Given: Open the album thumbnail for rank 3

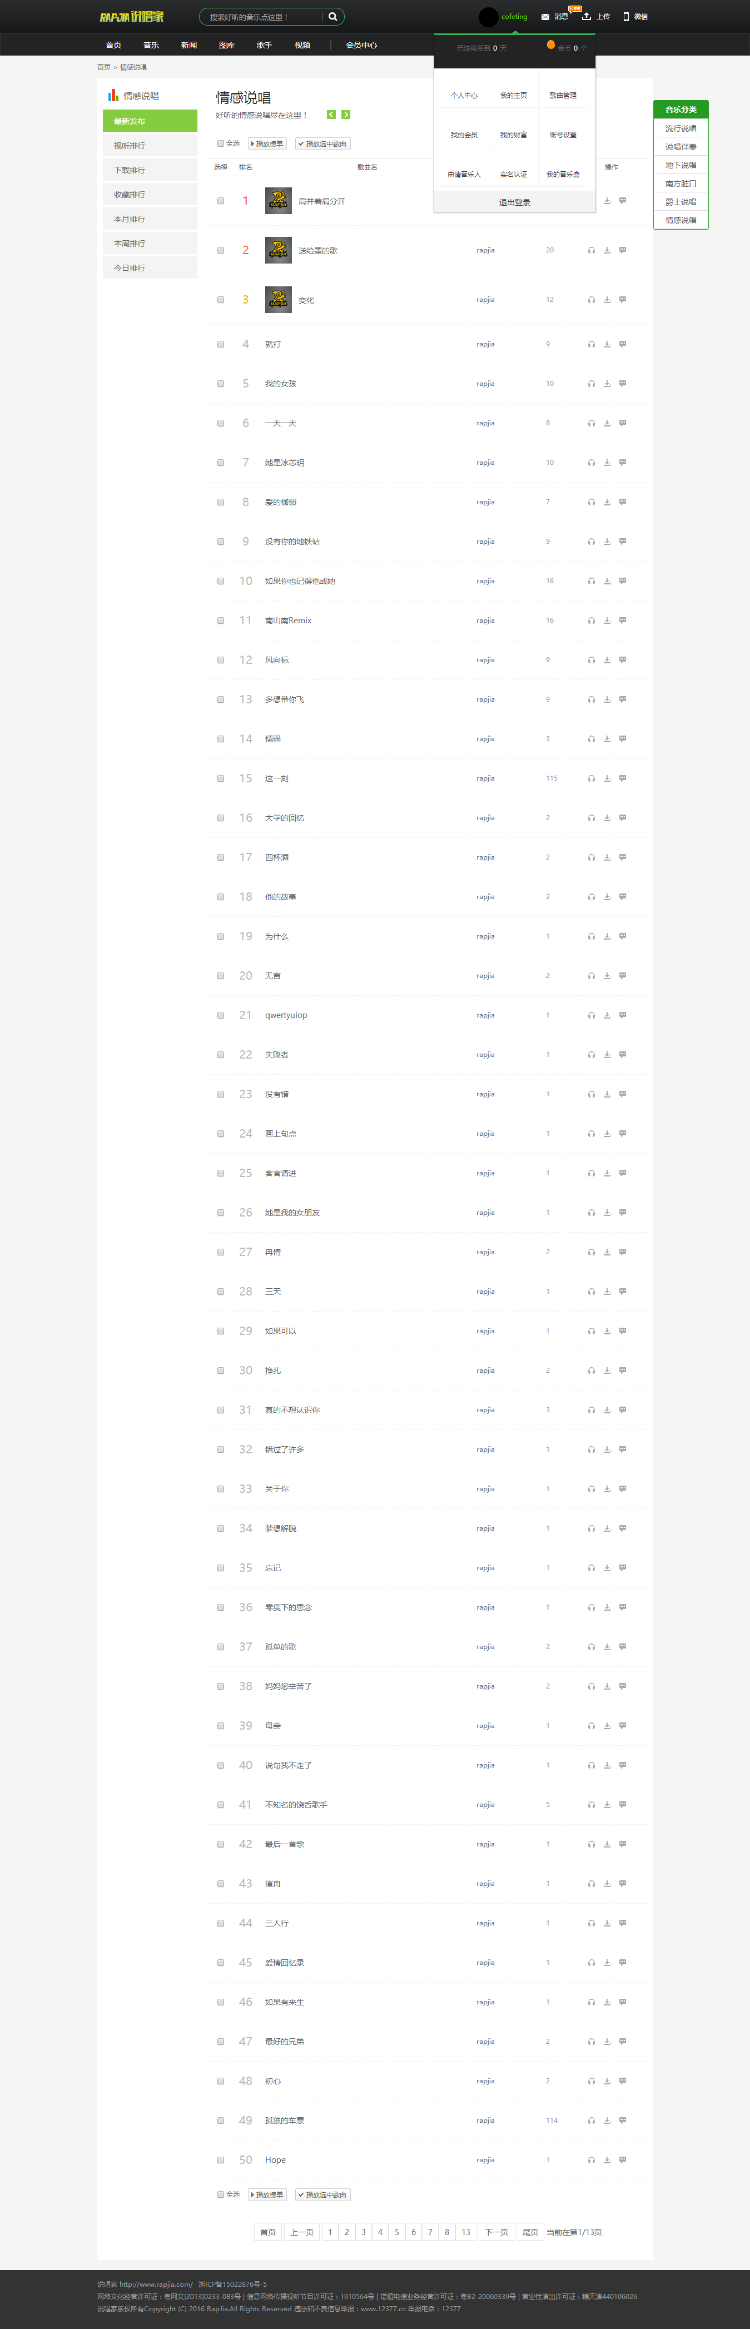Looking at the screenshot, I should [x=278, y=300].
